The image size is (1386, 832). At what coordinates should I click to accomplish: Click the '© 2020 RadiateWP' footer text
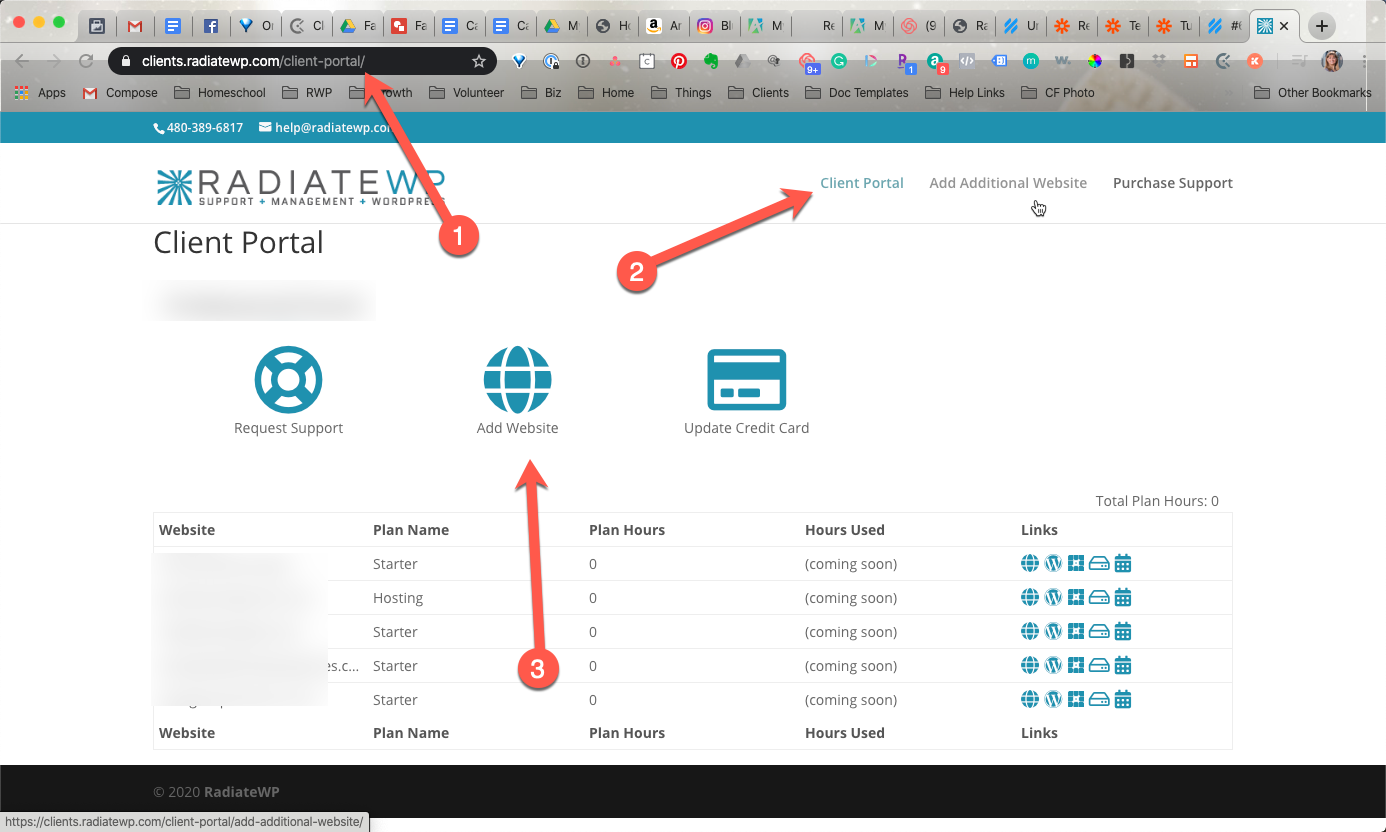[217, 792]
